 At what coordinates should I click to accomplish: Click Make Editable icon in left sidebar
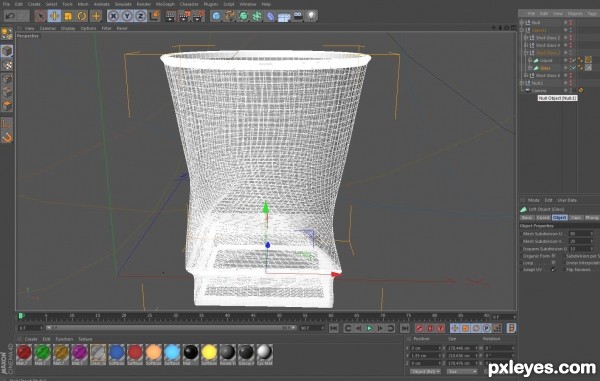7,34
